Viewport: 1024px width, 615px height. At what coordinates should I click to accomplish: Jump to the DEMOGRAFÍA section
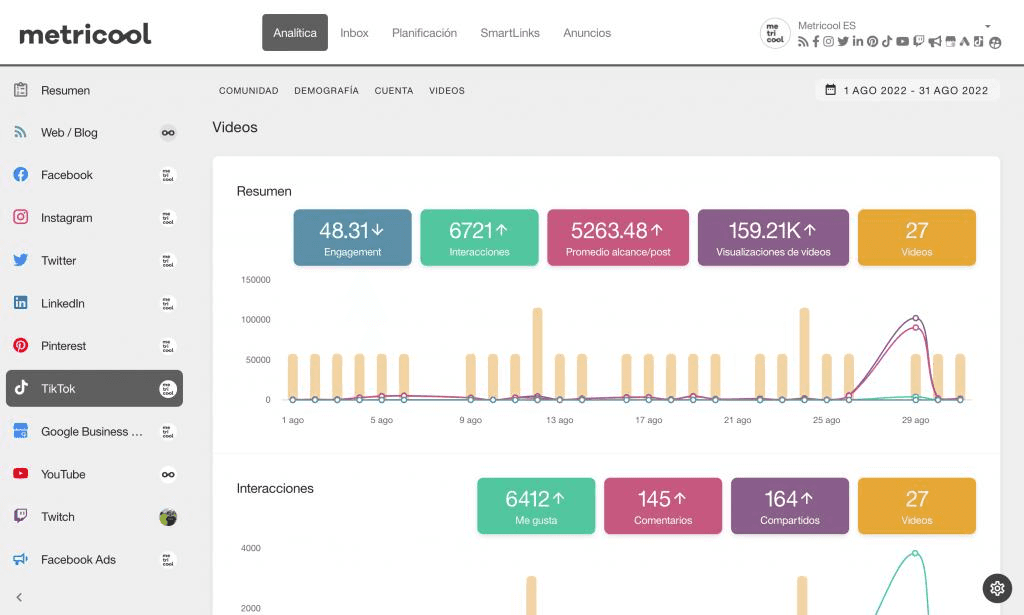(327, 91)
